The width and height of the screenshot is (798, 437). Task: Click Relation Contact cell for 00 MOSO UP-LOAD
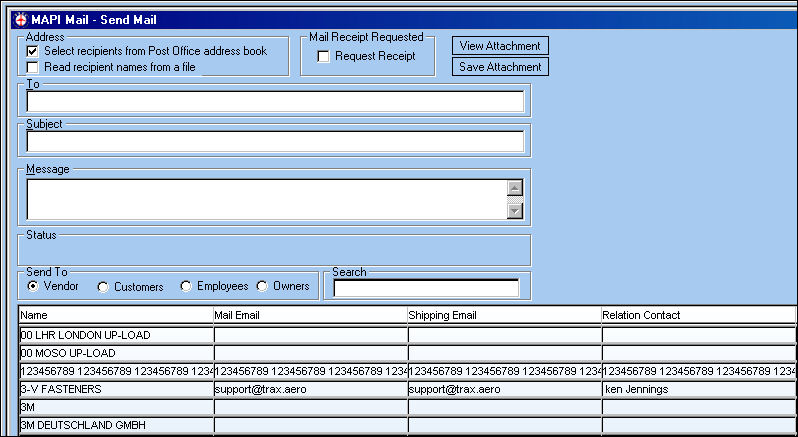click(699, 353)
